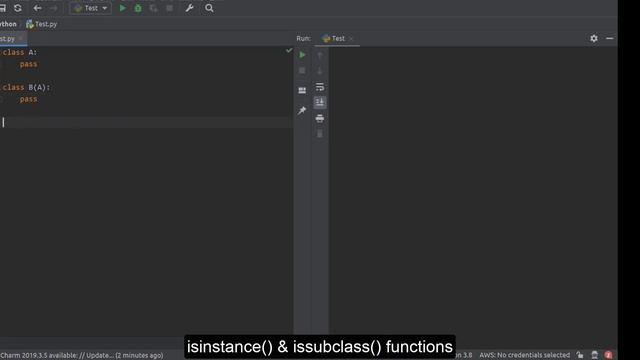Close the Test.py editor tab

(x=21, y=39)
